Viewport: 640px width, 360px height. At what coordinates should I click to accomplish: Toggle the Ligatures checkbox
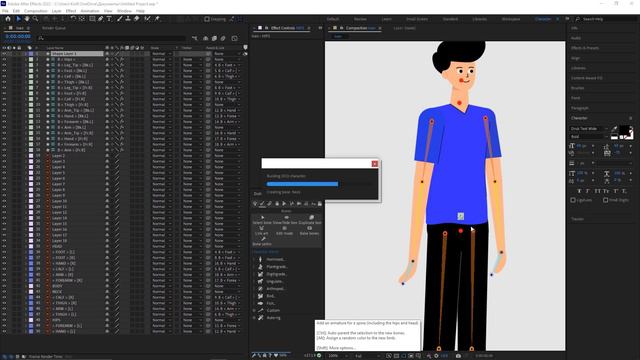[573, 200]
